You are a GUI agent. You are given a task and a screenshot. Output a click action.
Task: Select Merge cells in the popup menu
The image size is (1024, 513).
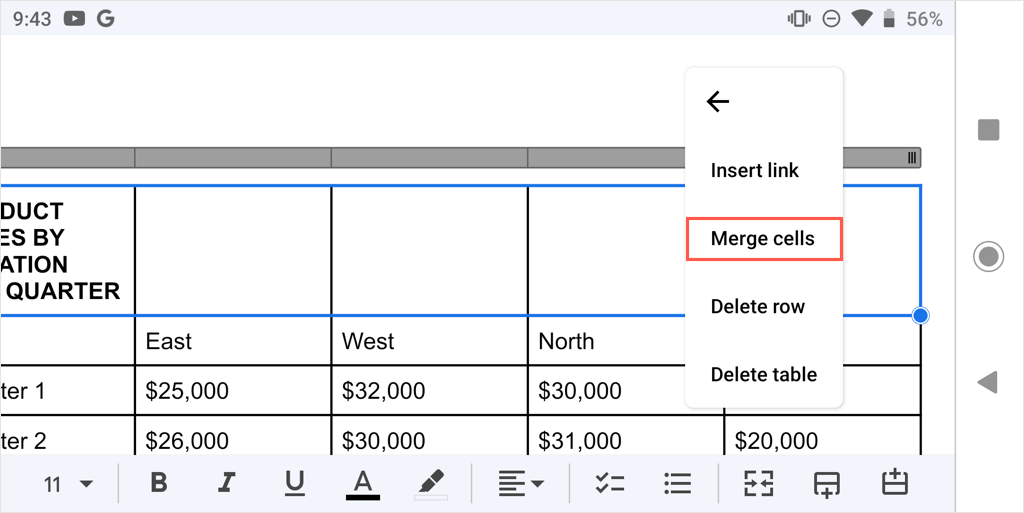point(763,239)
